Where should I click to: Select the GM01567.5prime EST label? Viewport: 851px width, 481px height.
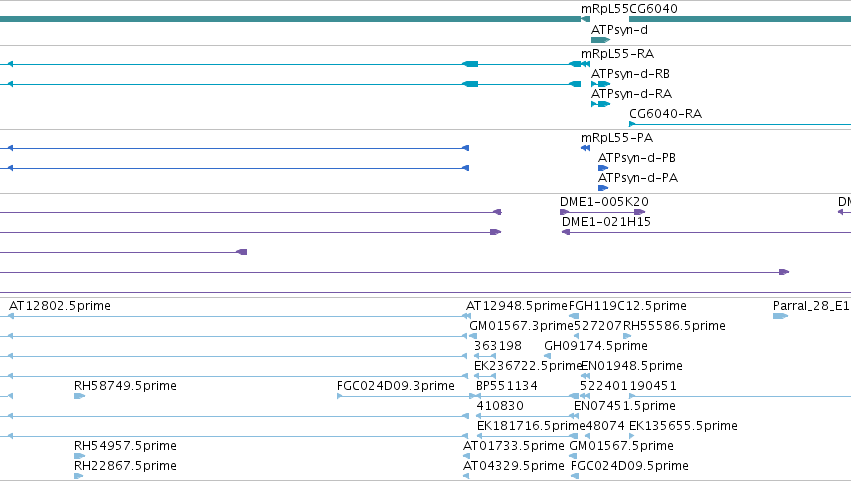click(x=621, y=446)
